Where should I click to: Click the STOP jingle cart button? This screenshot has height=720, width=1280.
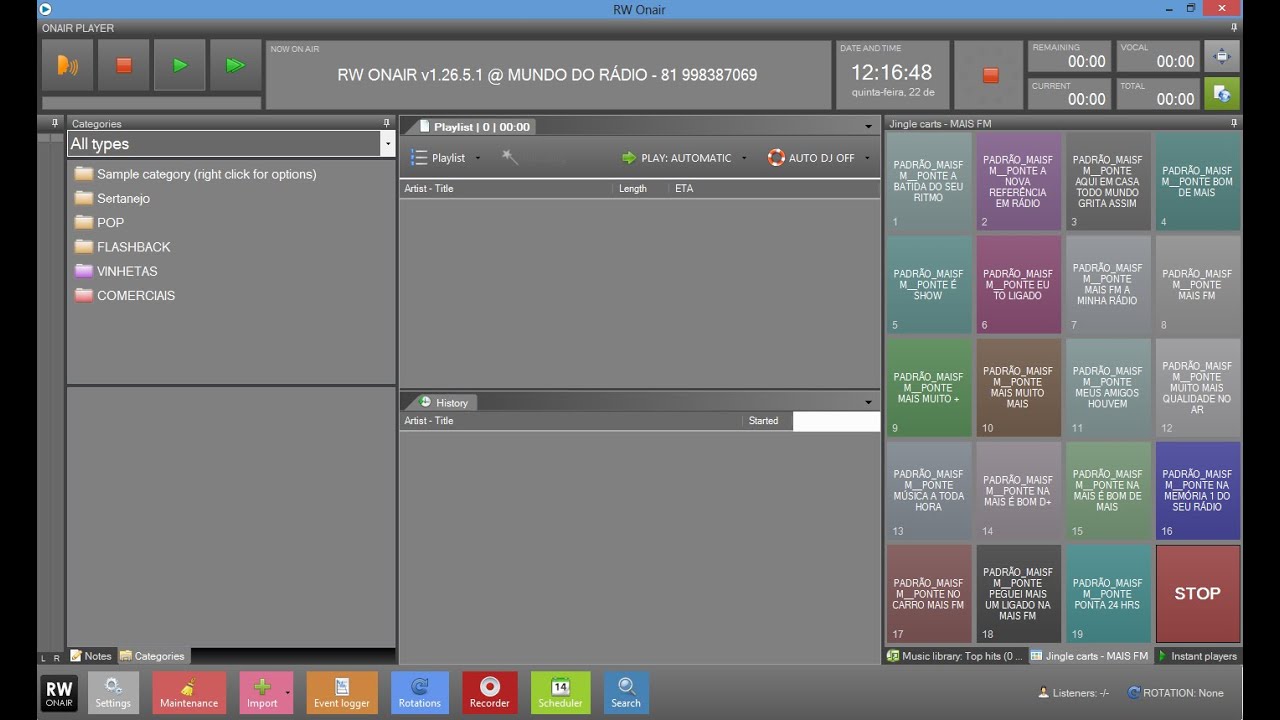1198,593
